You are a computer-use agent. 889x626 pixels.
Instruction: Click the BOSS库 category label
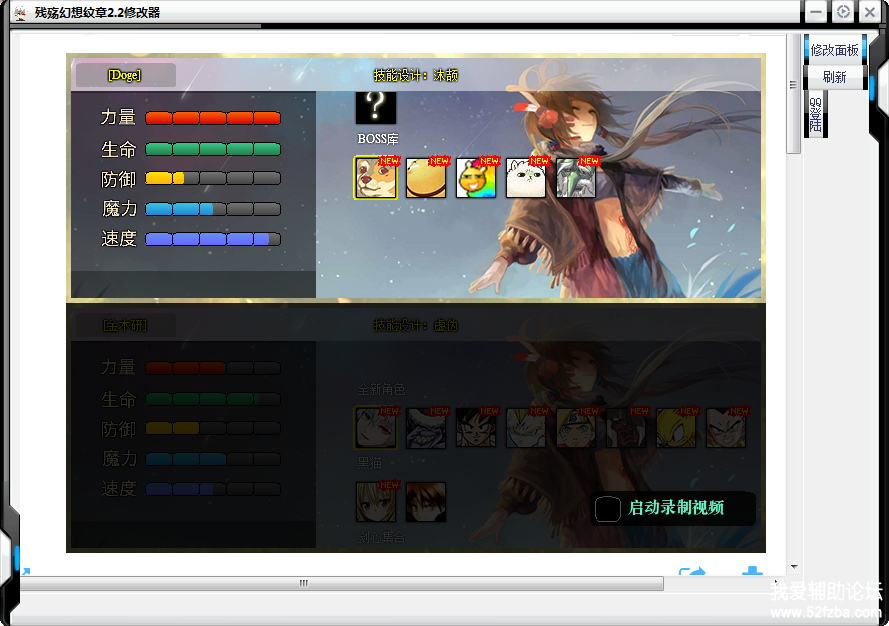(x=378, y=139)
